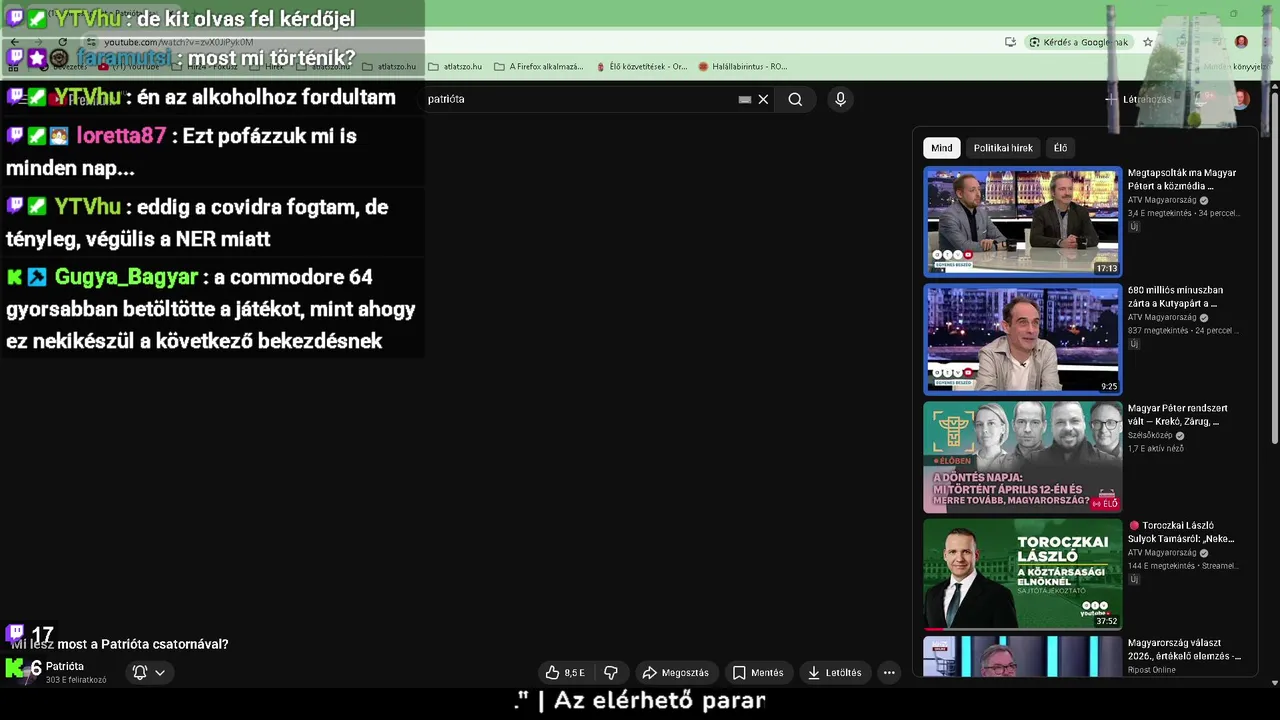Click the title 'Magyarország választ 2026., értékelő elemzés'
This screenshot has width=1280, height=720.
coord(1184,650)
